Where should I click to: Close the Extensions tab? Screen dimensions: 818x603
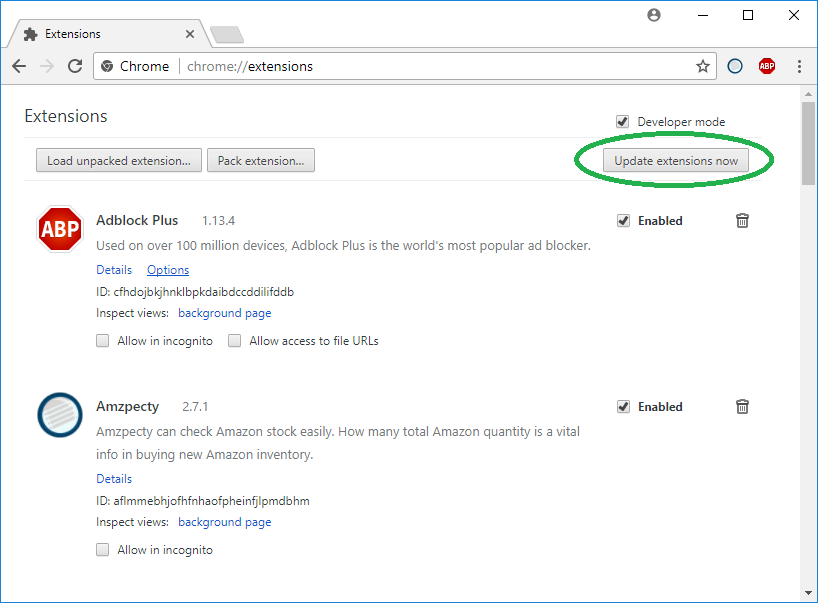coord(190,34)
